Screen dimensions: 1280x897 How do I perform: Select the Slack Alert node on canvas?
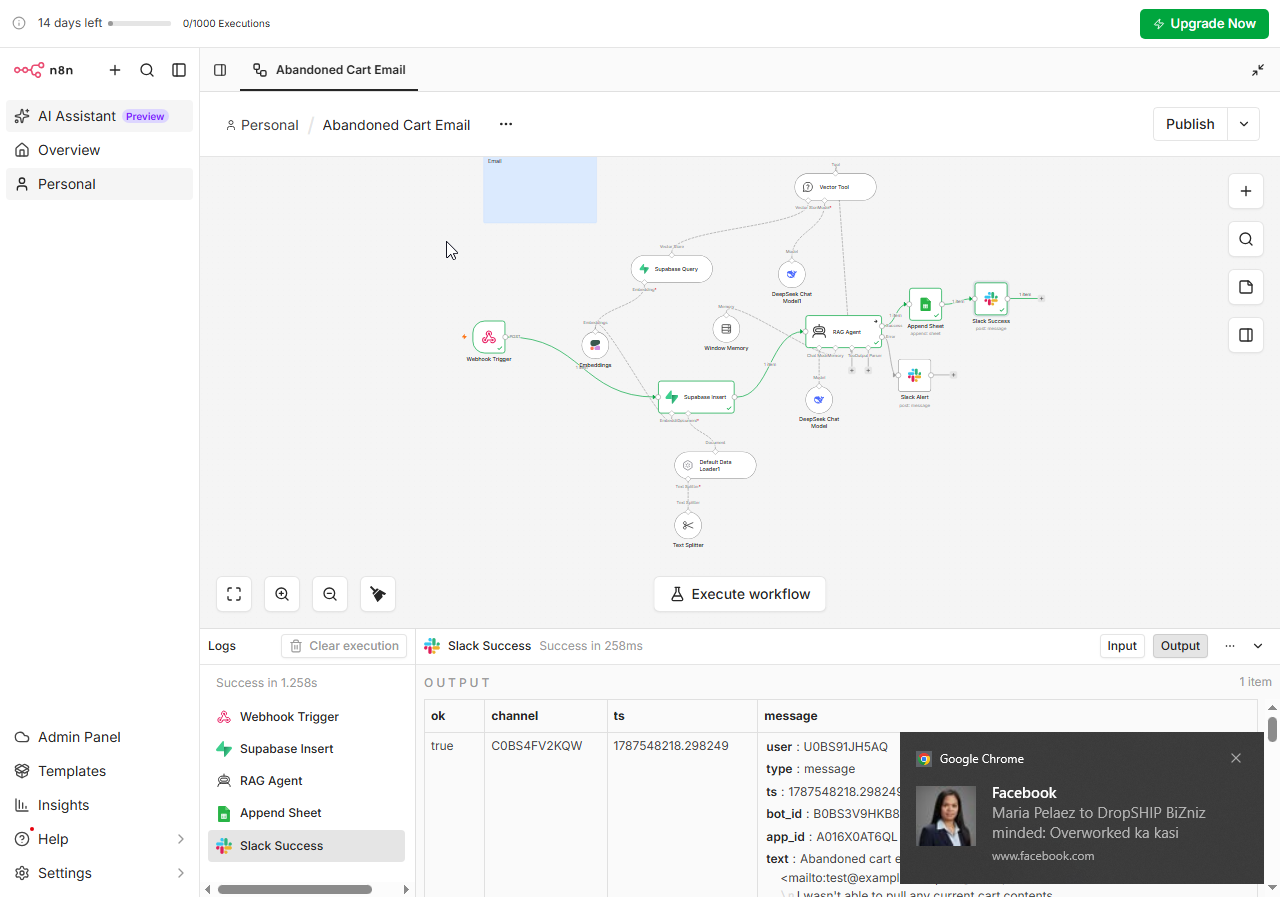point(914,375)
